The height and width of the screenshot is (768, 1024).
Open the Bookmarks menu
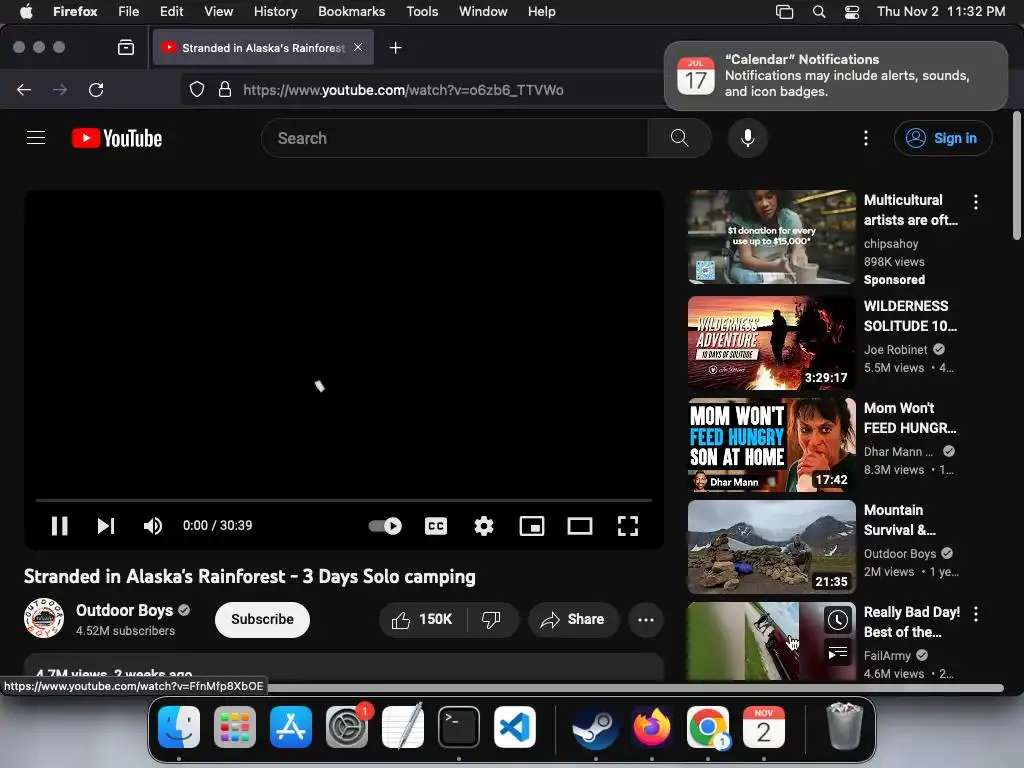tap(351, 11)
